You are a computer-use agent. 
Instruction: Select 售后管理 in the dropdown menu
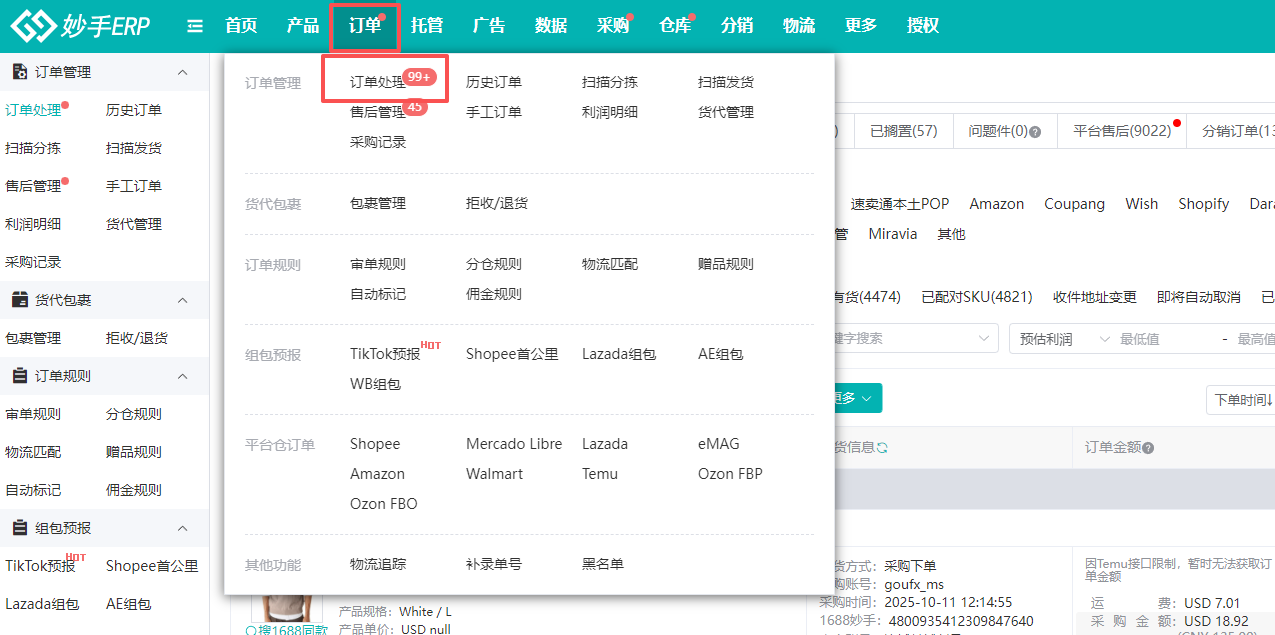[x=378, y=112]
